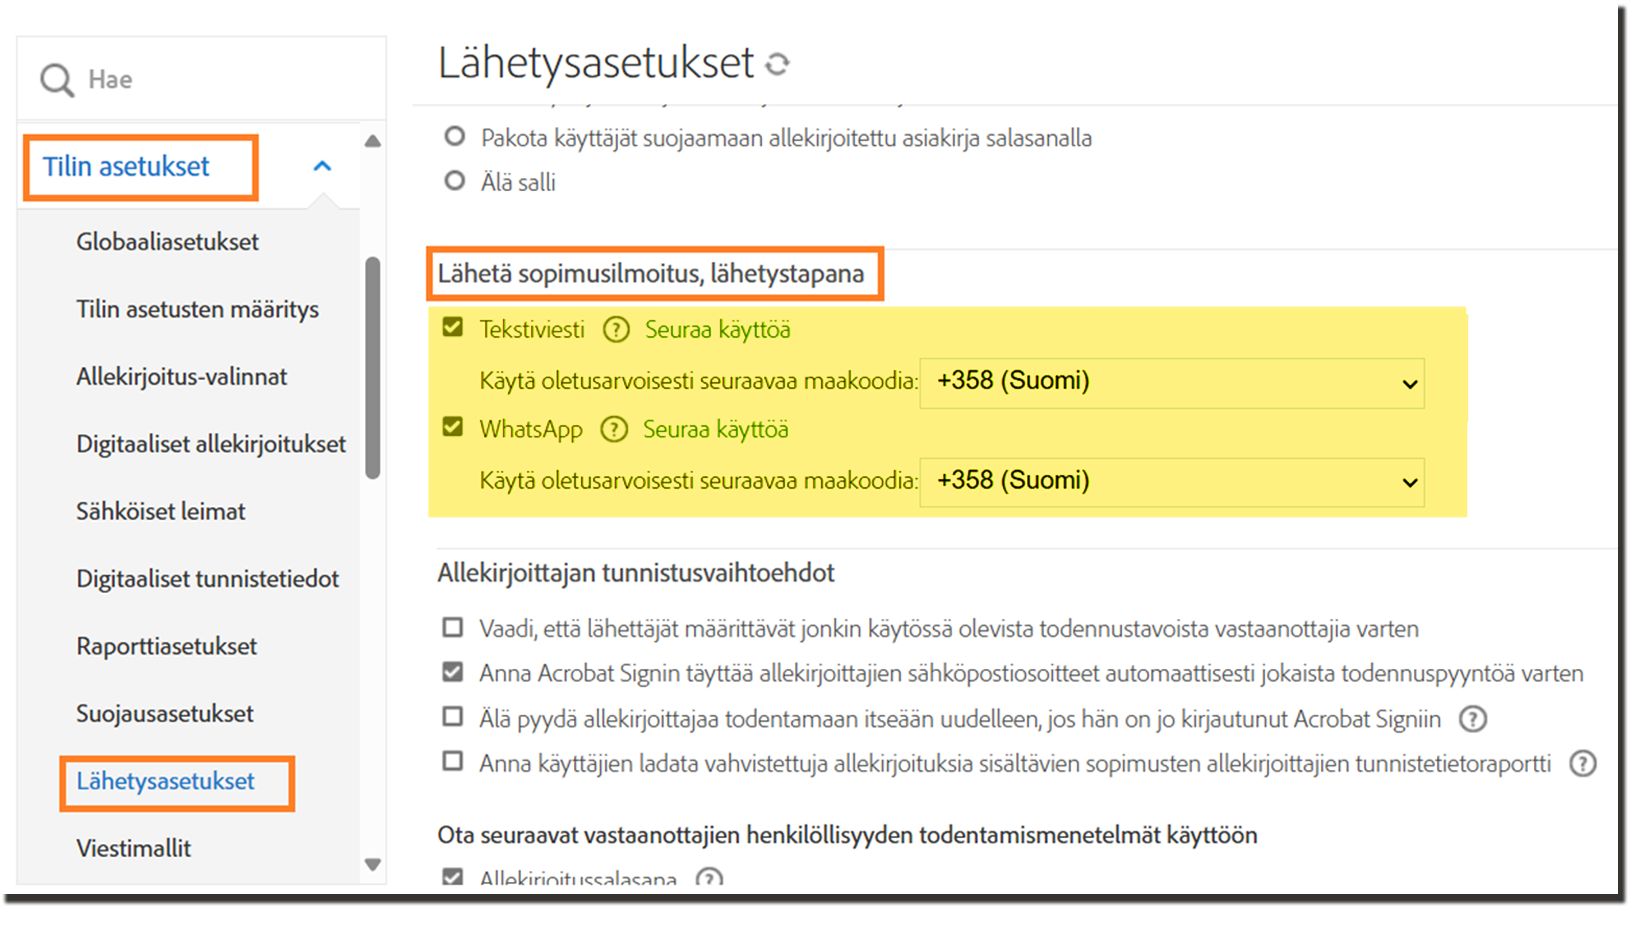
Task: Check Anna käyttäjien ladata tunnistetietoraportti checkbox
Action: pyautogui.click(x=453, y=762)
